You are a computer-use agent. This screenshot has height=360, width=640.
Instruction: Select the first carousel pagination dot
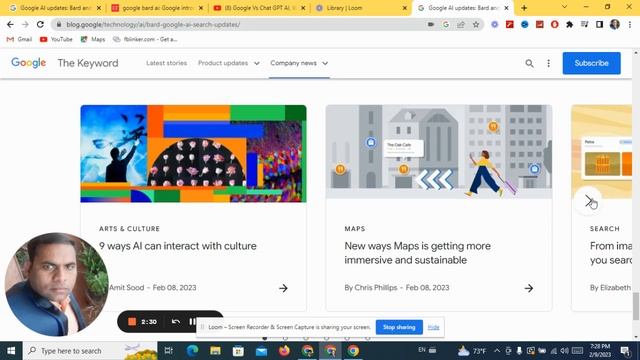(x=264, y=338)
